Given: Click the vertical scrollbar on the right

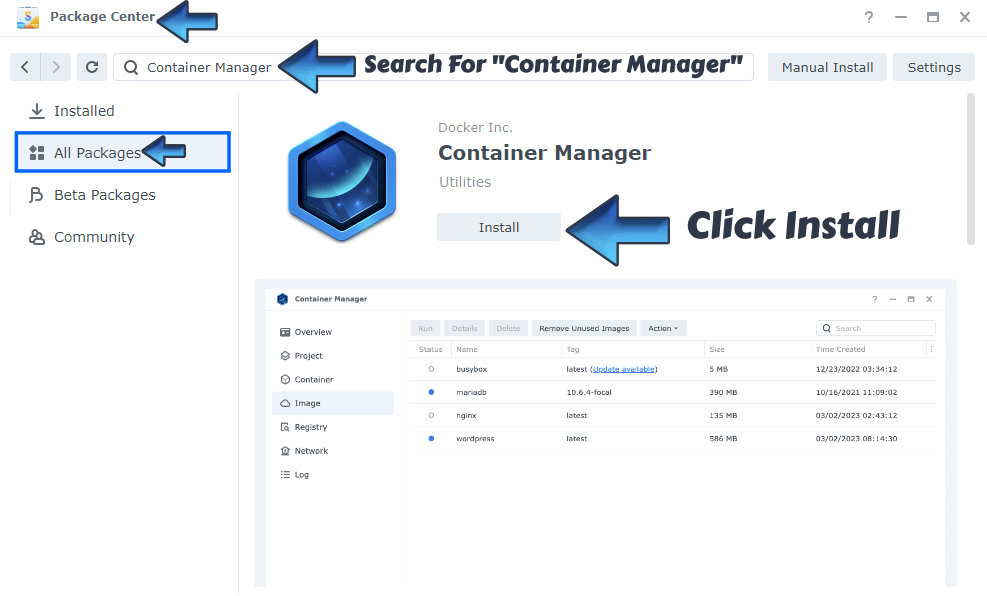Looking at the screenshot, I should (x=971, y=169).
